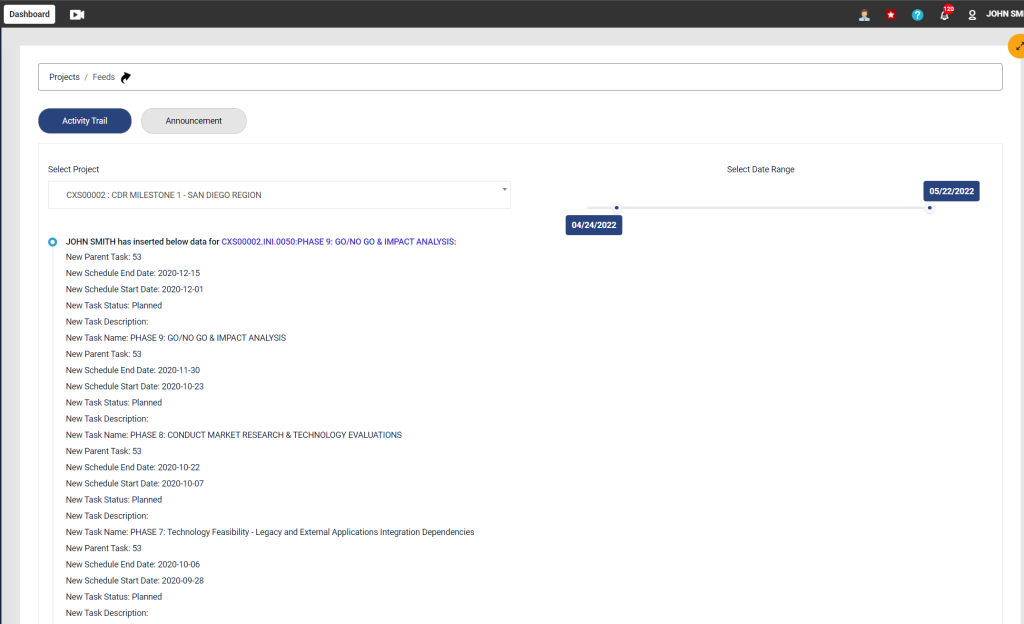Image resolution: width=1024 pixels, height=624 pixels.
Task: Select the text New Schedule Start Date: 2020-10-07
Action: click(x=135, y=484)
